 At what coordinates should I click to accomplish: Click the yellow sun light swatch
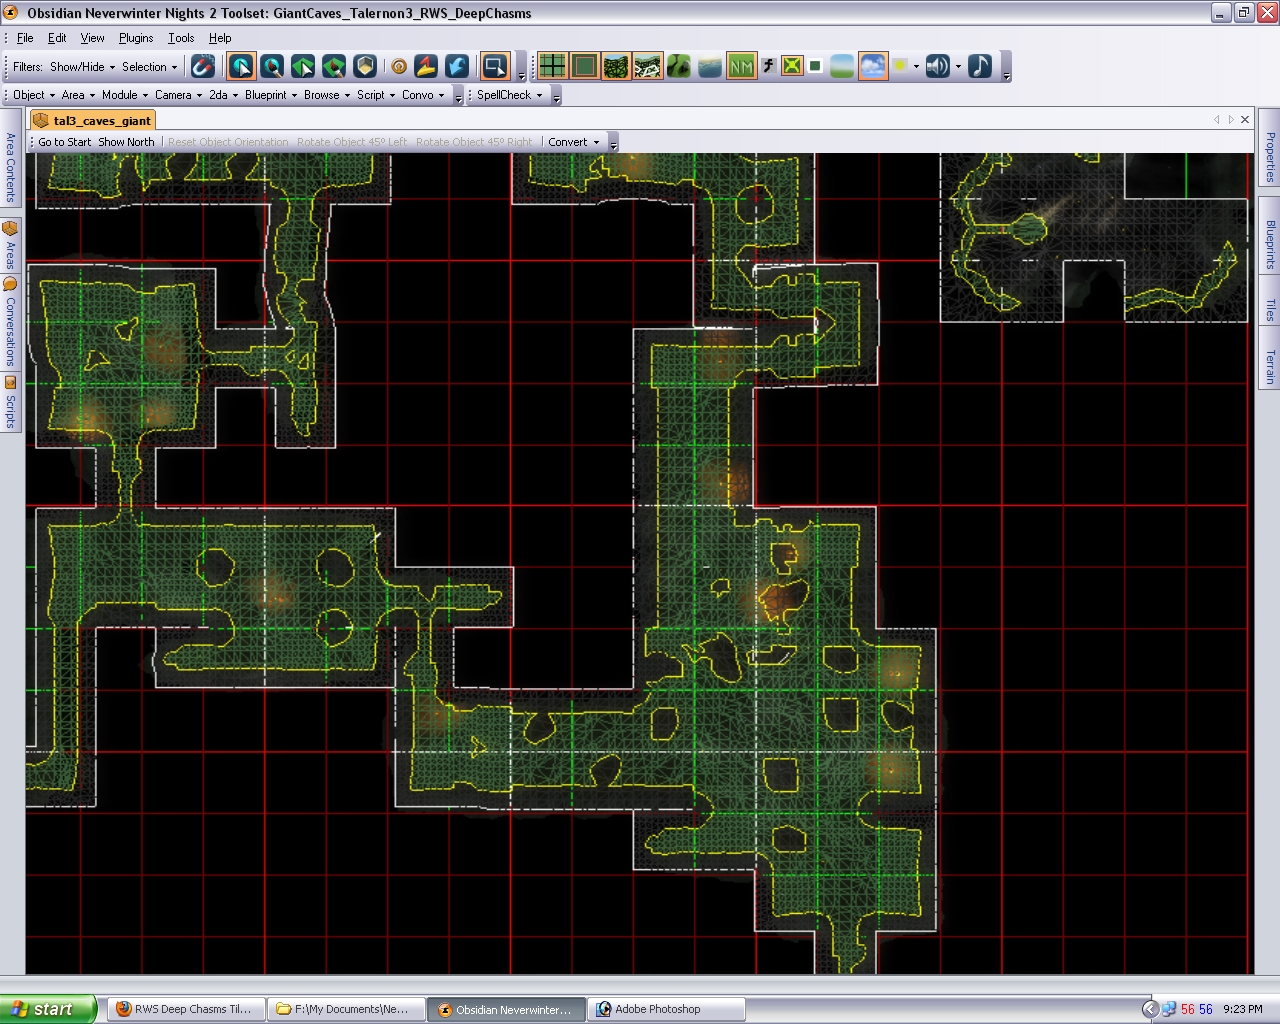[901, 67]
